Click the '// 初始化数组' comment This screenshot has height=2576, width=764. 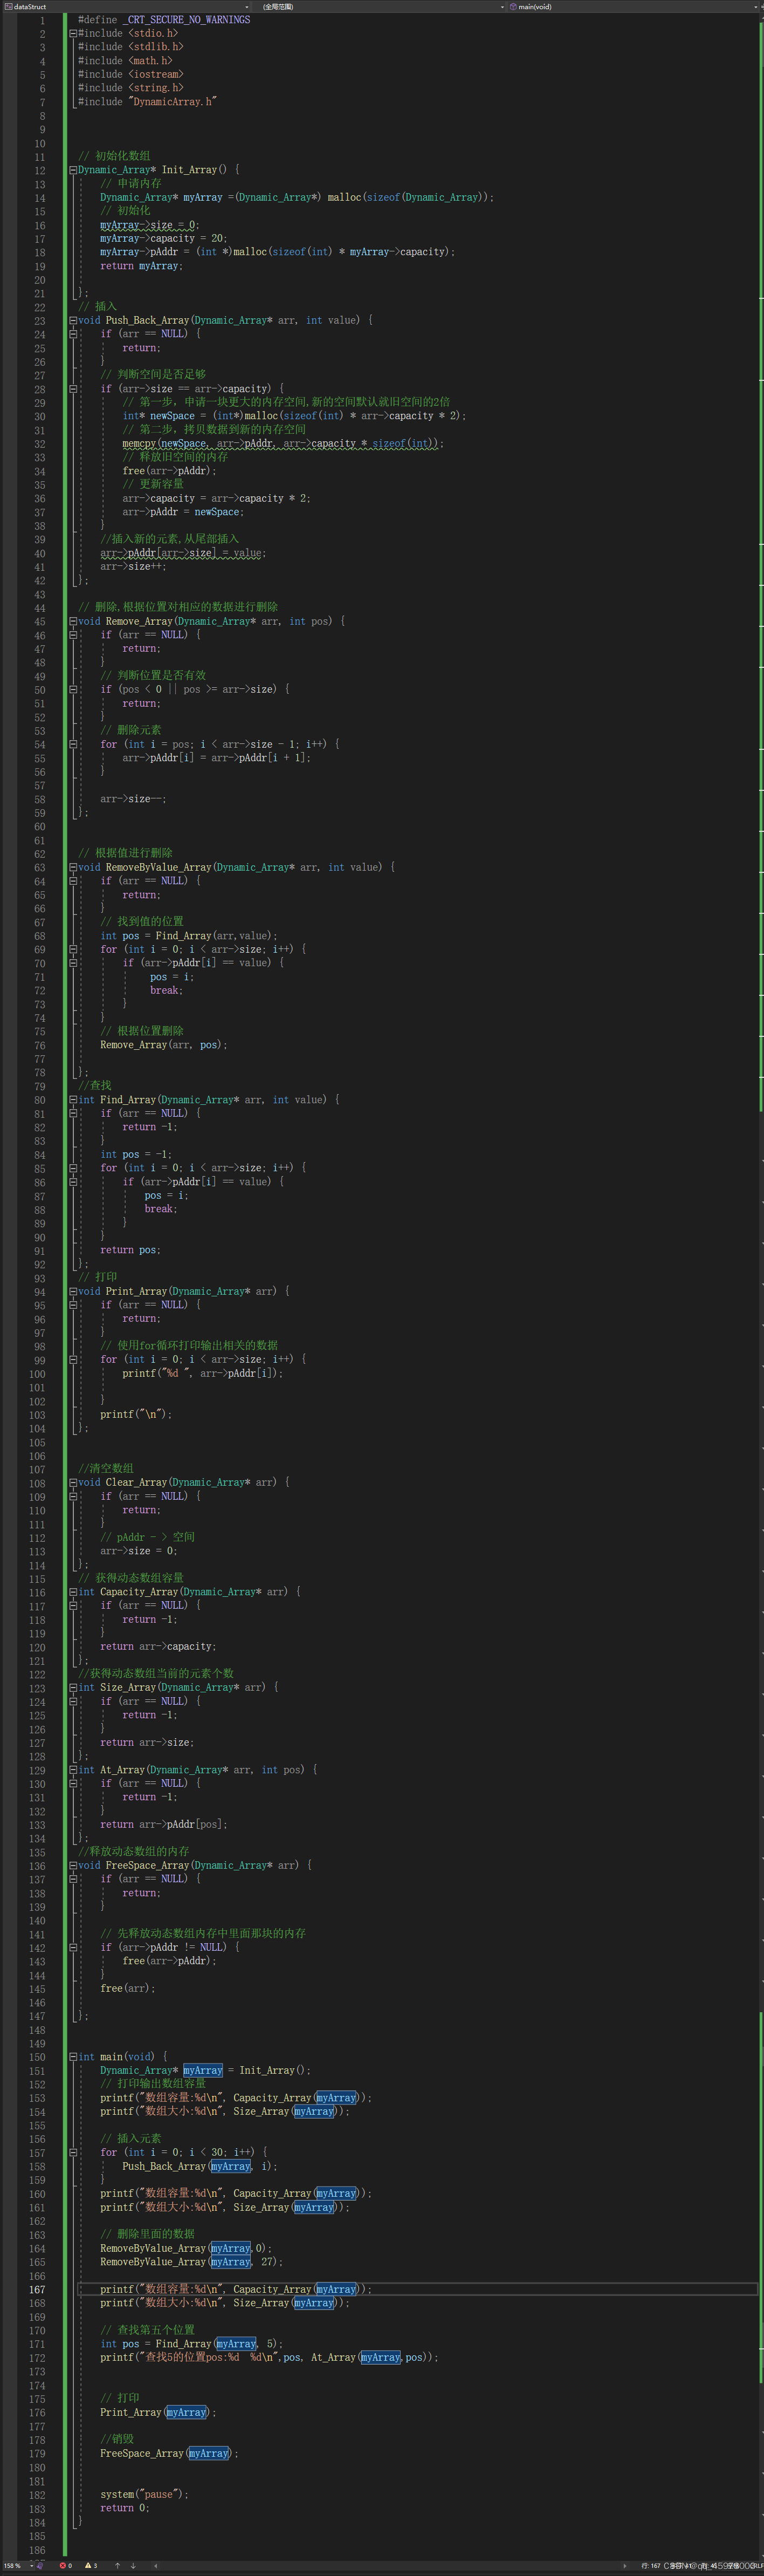click(x=114, y=156)
